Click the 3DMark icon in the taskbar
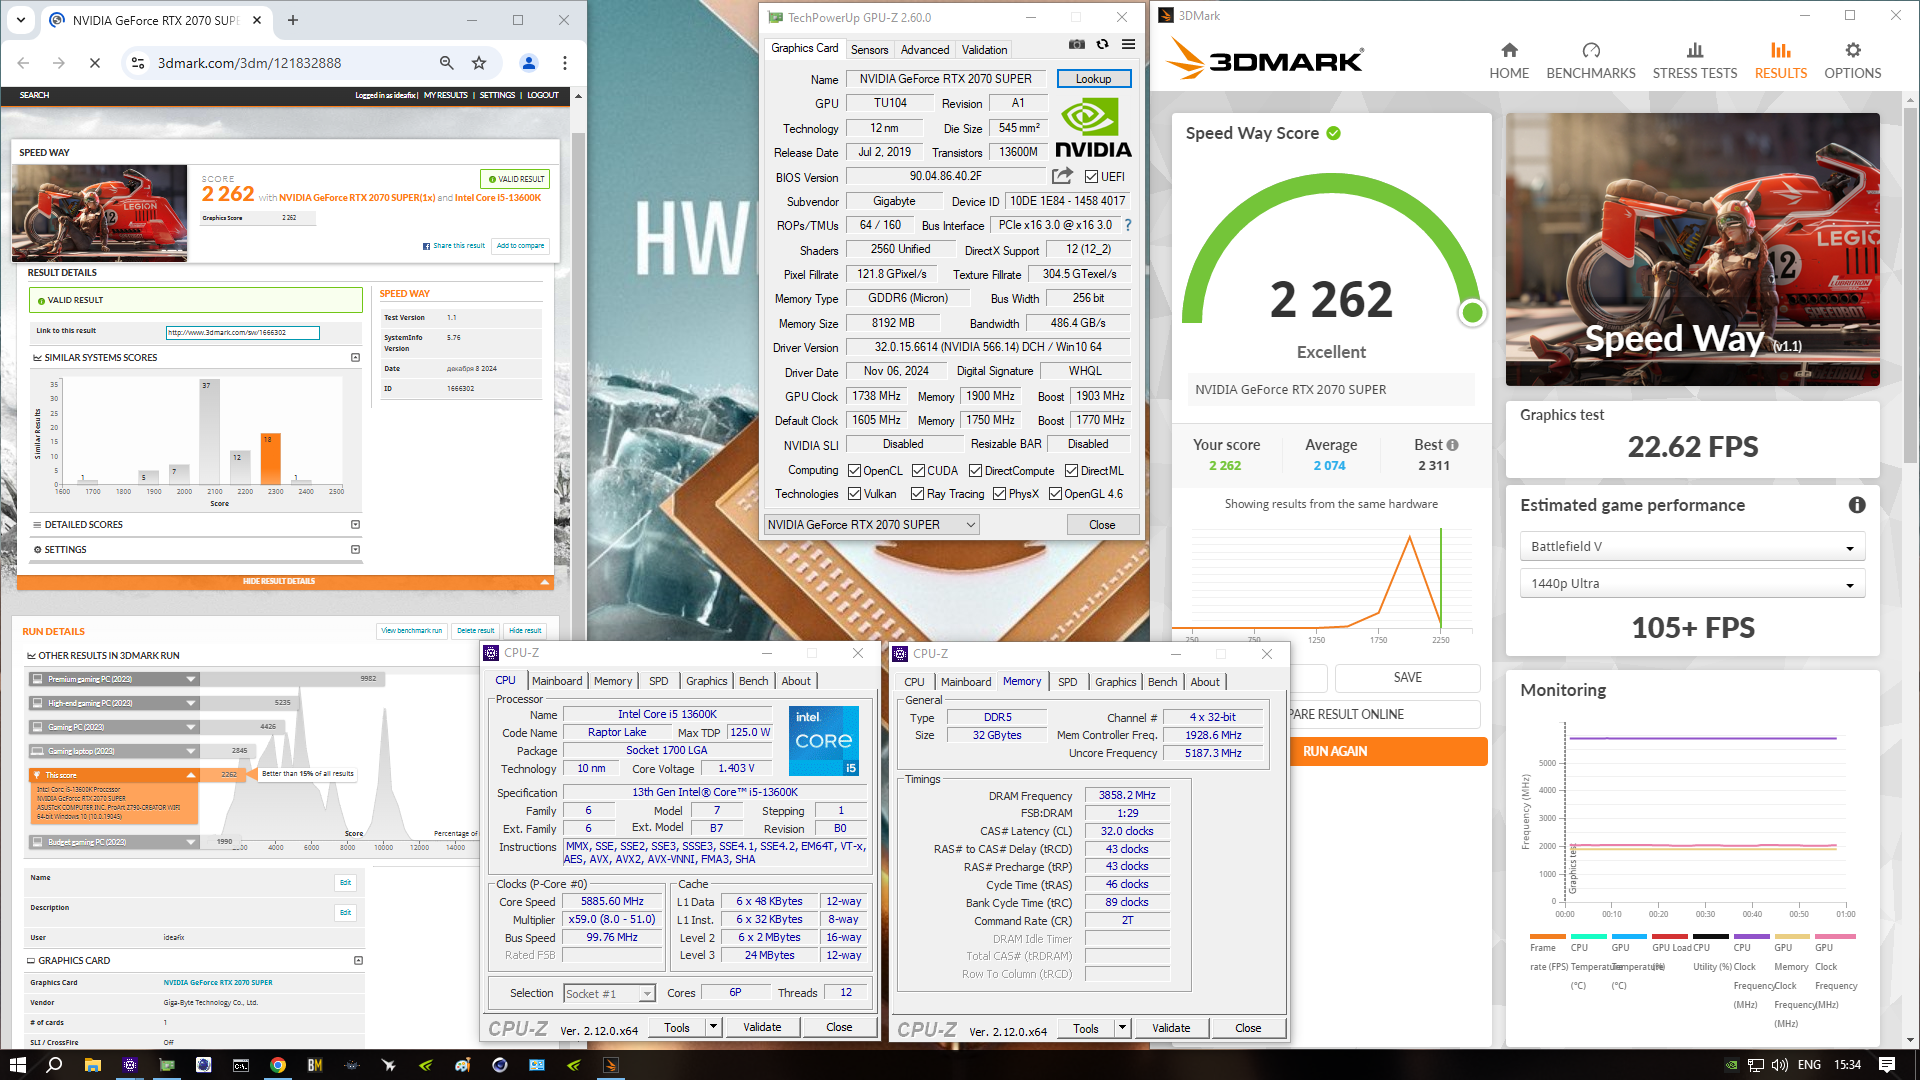This screenshot has height=1080, width=1920. [611, 1065]
